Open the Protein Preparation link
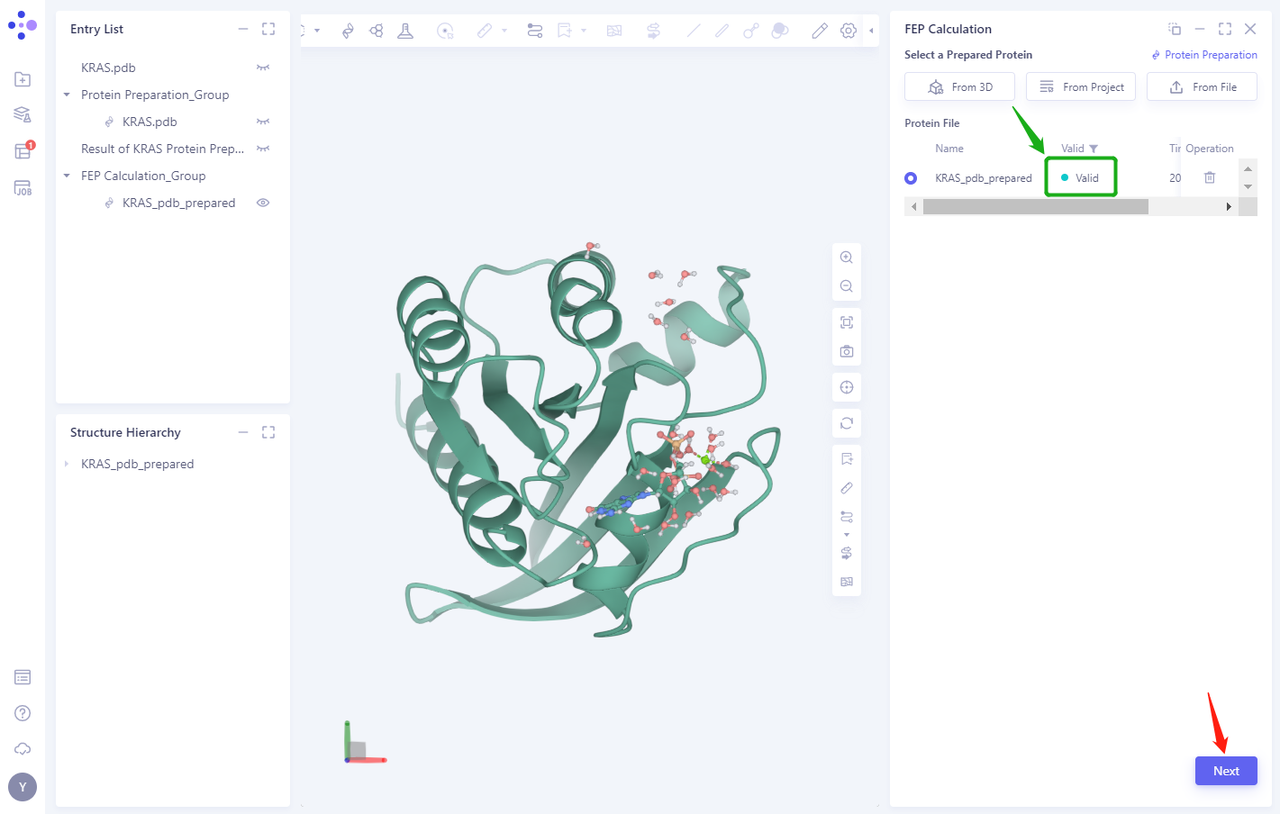This screenshot has height=814, width=1280. (1204, 55)
